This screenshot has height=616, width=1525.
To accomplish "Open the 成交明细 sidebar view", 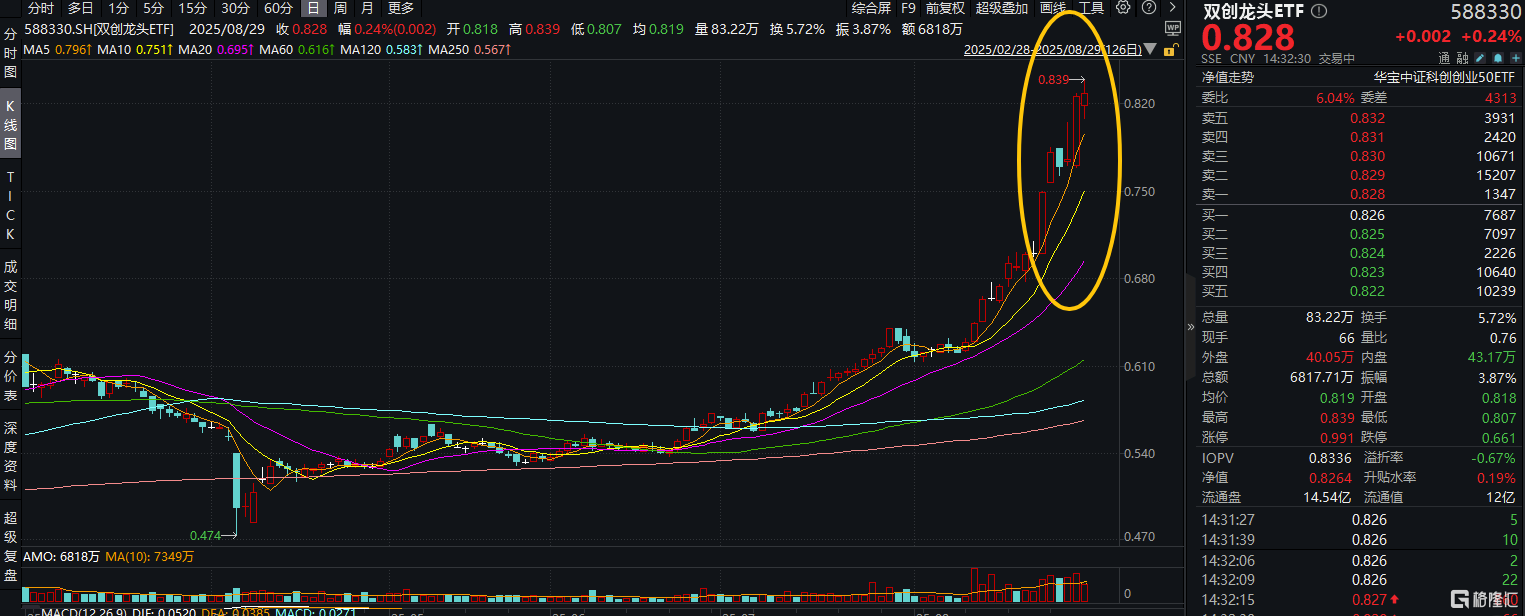I will [11, 295].
